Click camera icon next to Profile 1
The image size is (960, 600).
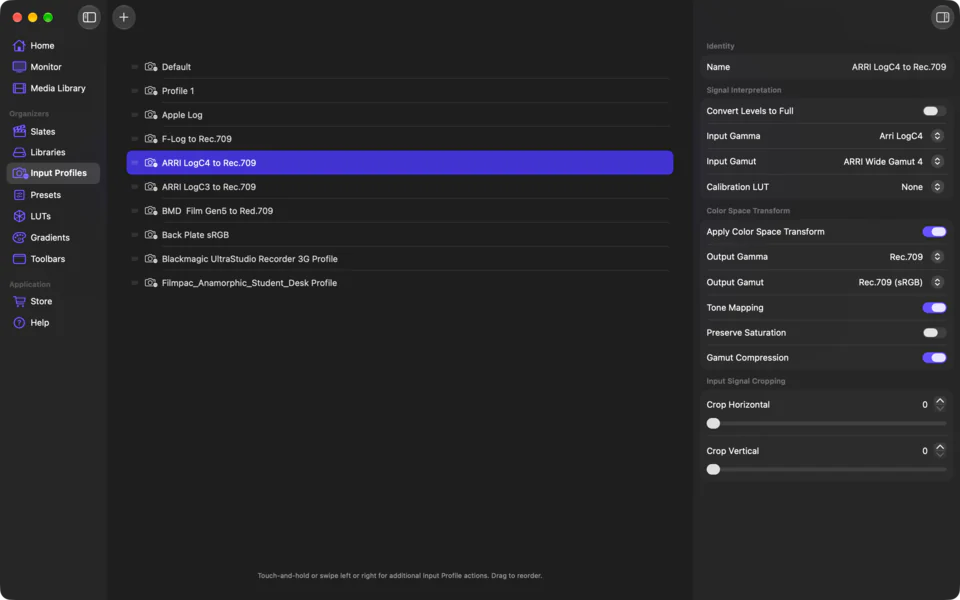(151, 91)
